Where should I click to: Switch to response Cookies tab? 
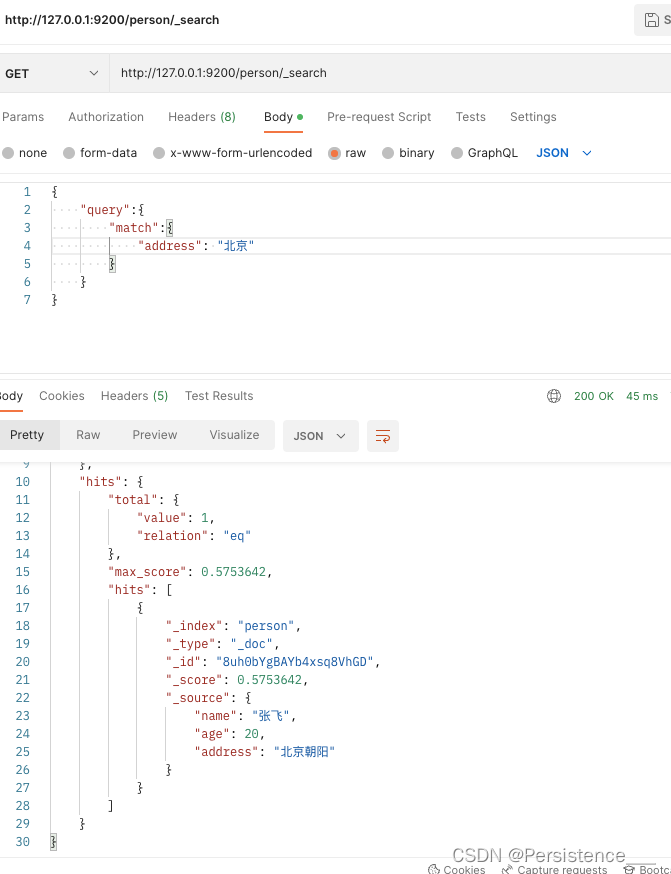click(x=62, y=396)
